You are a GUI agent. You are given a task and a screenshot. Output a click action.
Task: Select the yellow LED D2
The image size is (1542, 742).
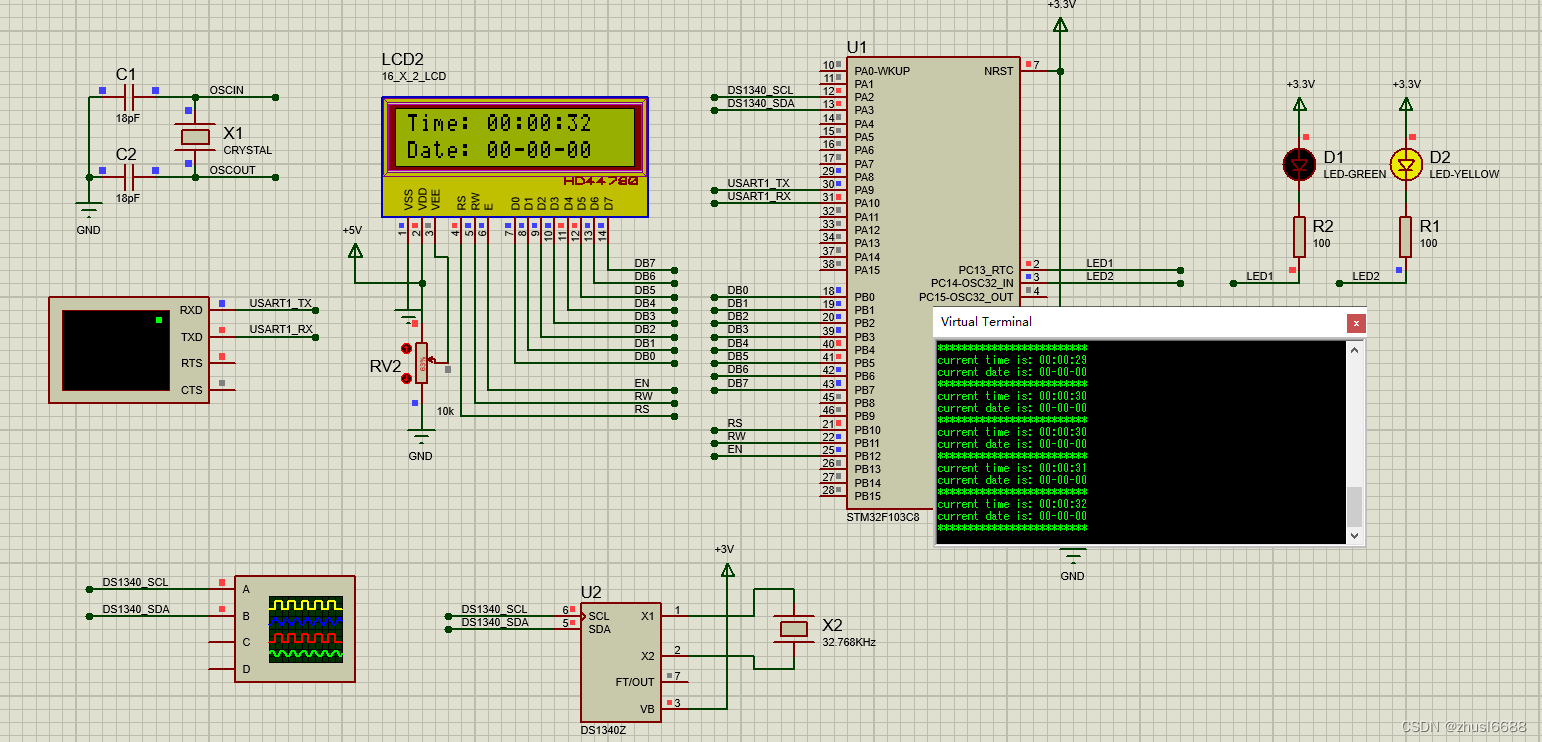(x=1405, y=164)
